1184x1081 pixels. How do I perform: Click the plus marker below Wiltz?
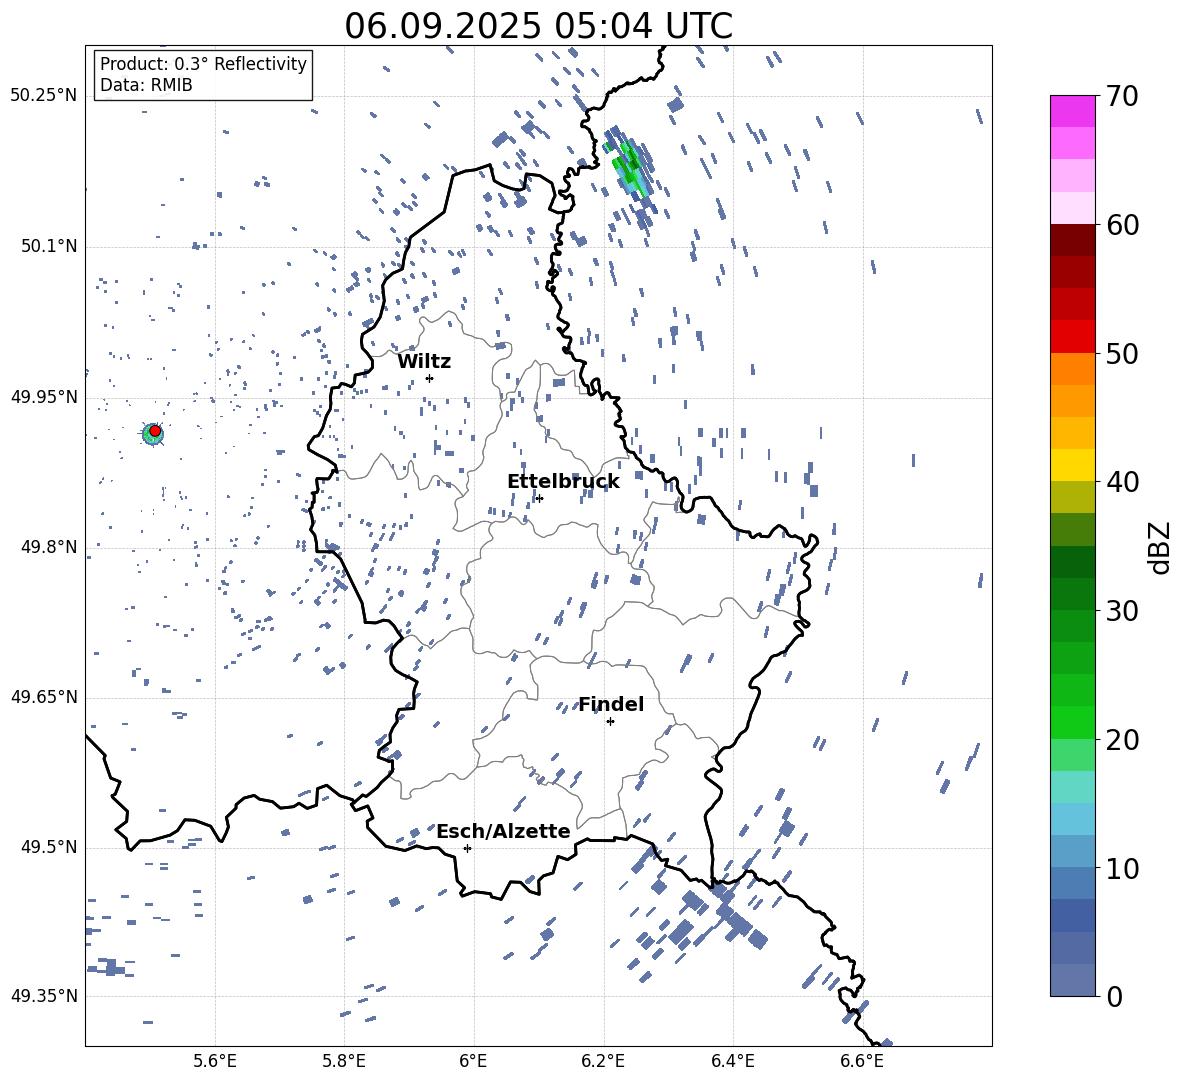click(x=429, y=379)
